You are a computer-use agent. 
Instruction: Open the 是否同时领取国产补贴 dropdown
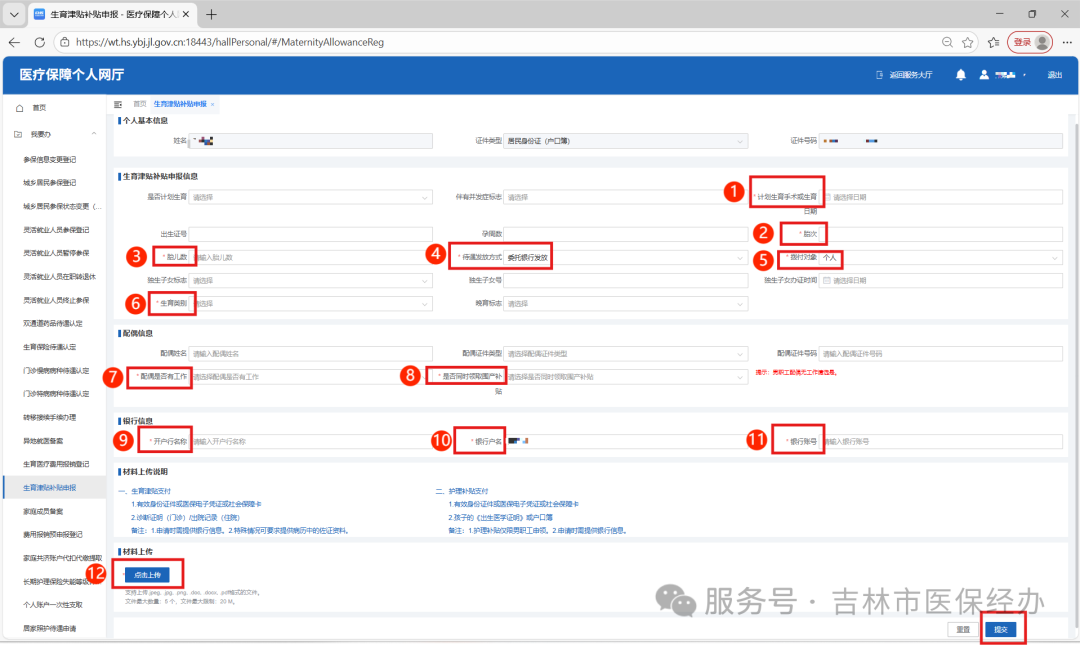tap(625, 377)
